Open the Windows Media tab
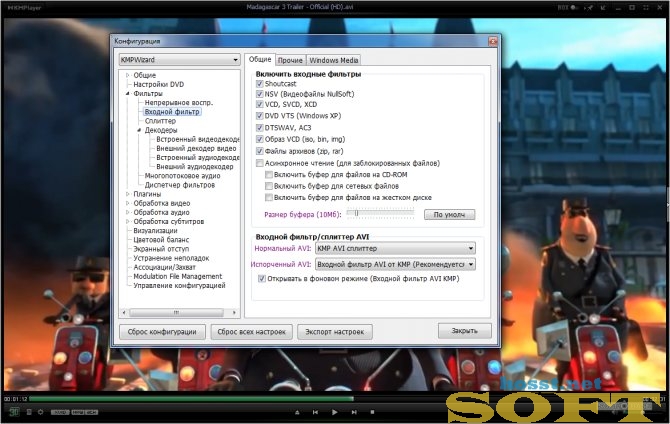 tap(334, 60)
